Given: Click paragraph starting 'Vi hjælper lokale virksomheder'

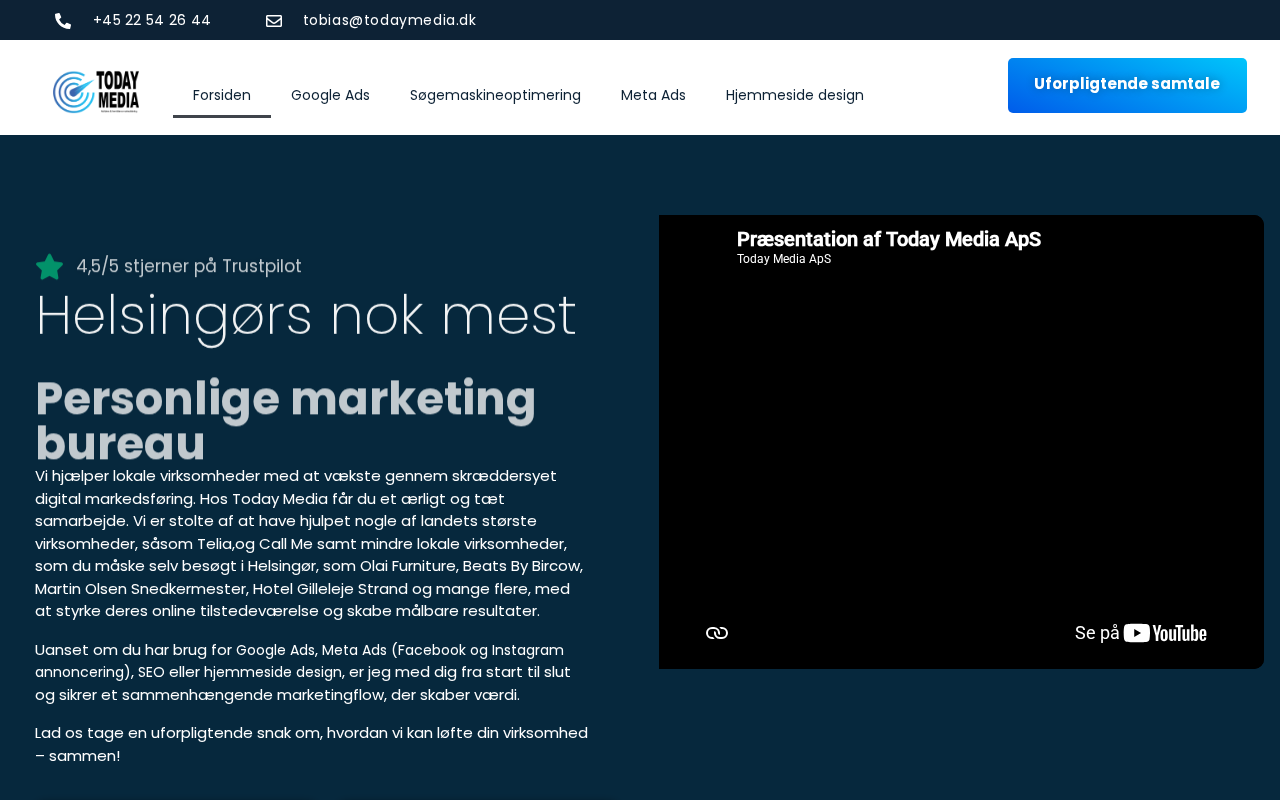Looking at the screenshot, I should coord(310,543).
